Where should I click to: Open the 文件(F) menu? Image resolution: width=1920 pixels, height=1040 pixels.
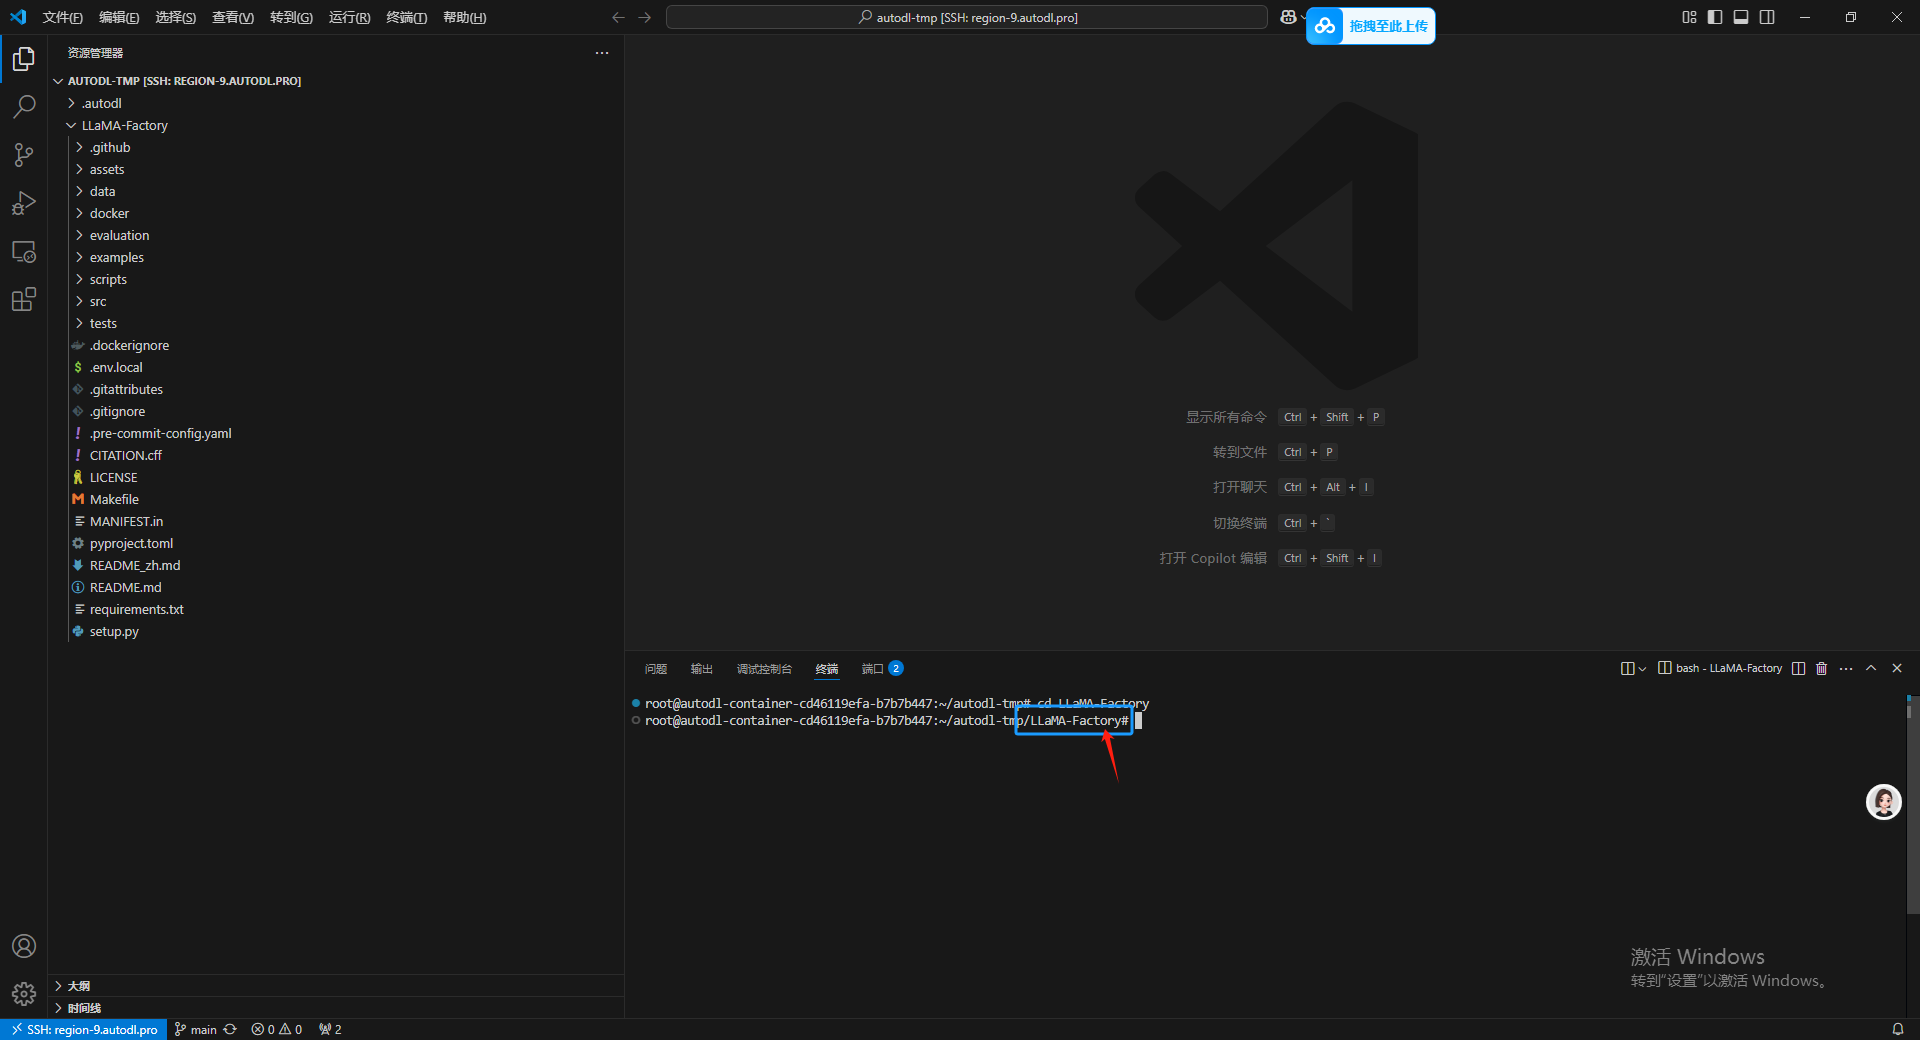click(x=62, y=17)
